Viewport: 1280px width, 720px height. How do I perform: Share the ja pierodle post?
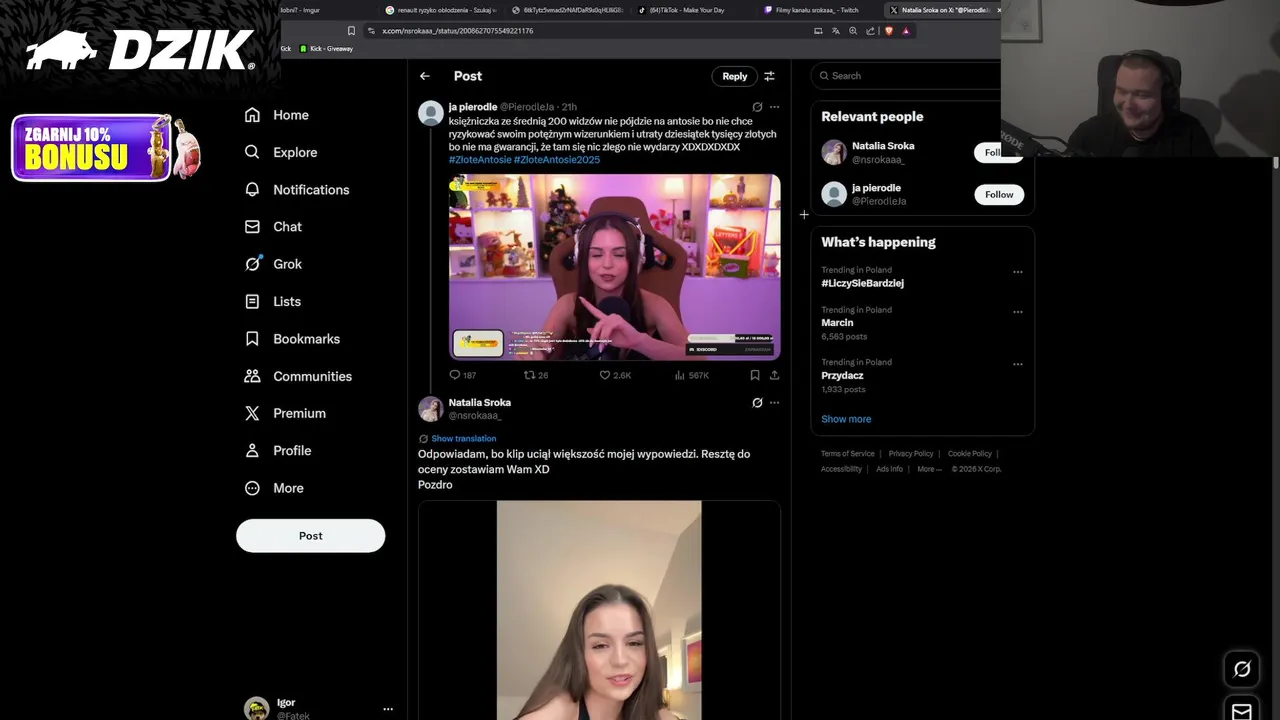tap(774, 375)
